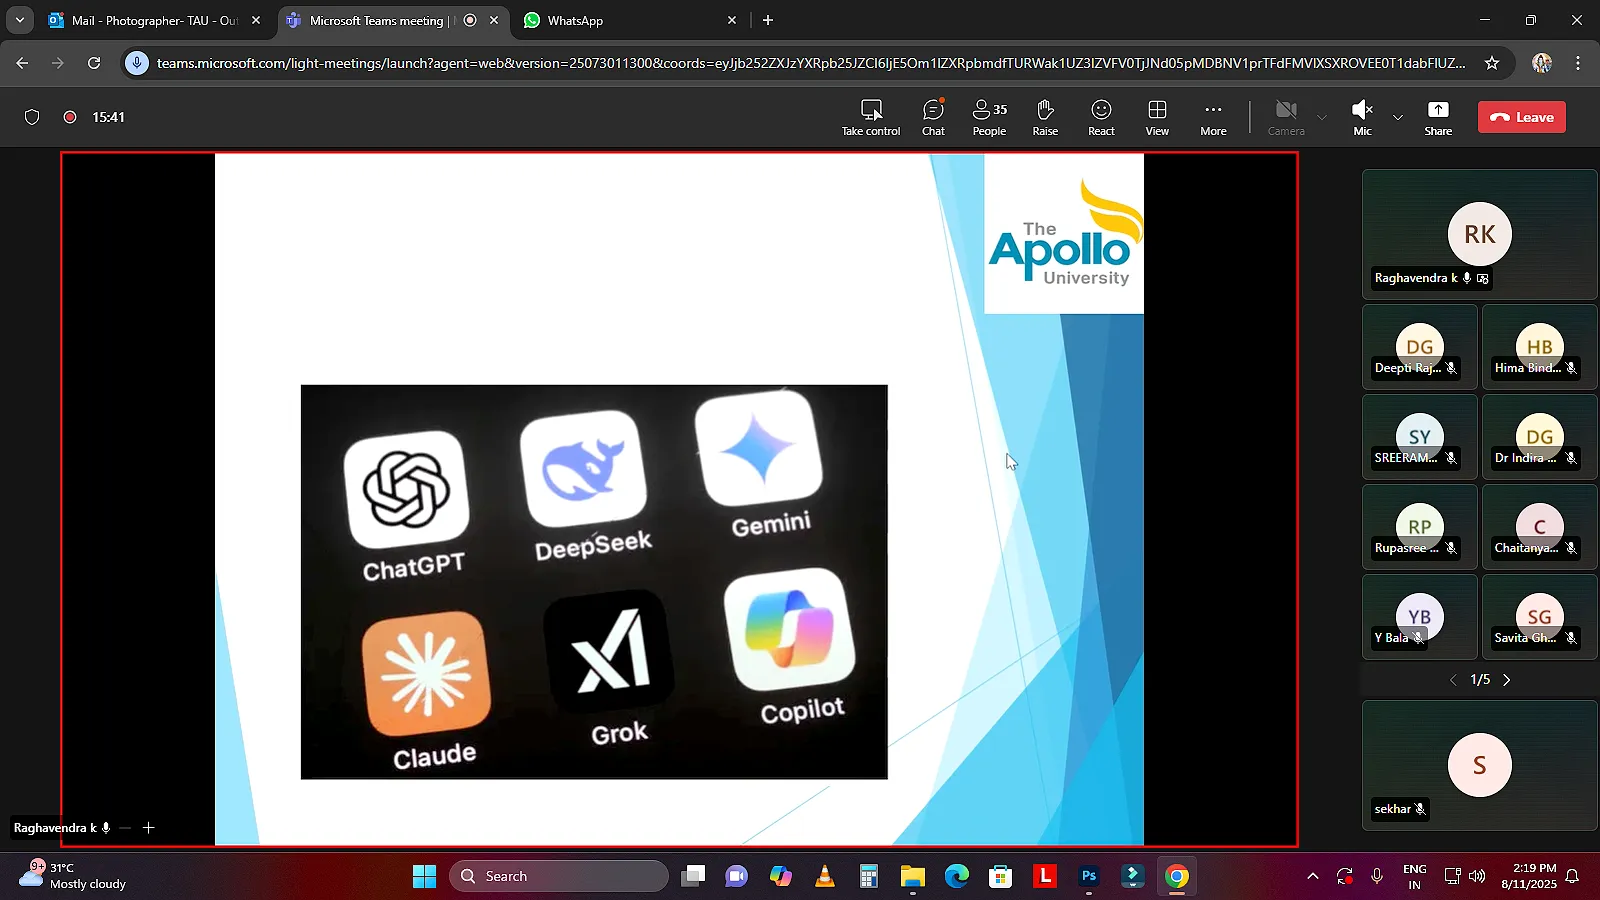1600x900 pixels.
Task: Open the weather widget showing 31°C
Action: [x=72, y=876]
